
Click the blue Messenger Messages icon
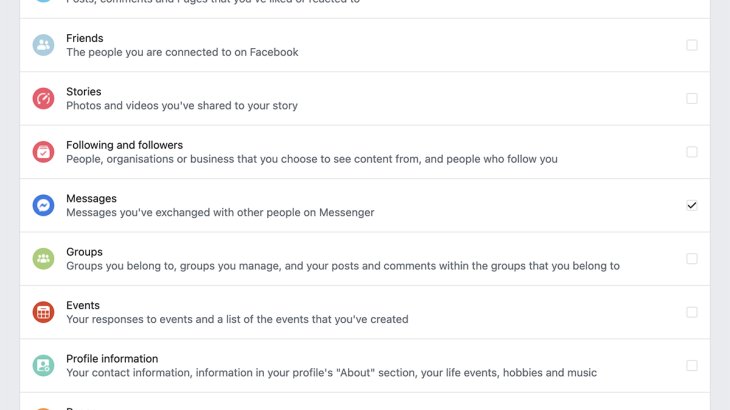43,205
